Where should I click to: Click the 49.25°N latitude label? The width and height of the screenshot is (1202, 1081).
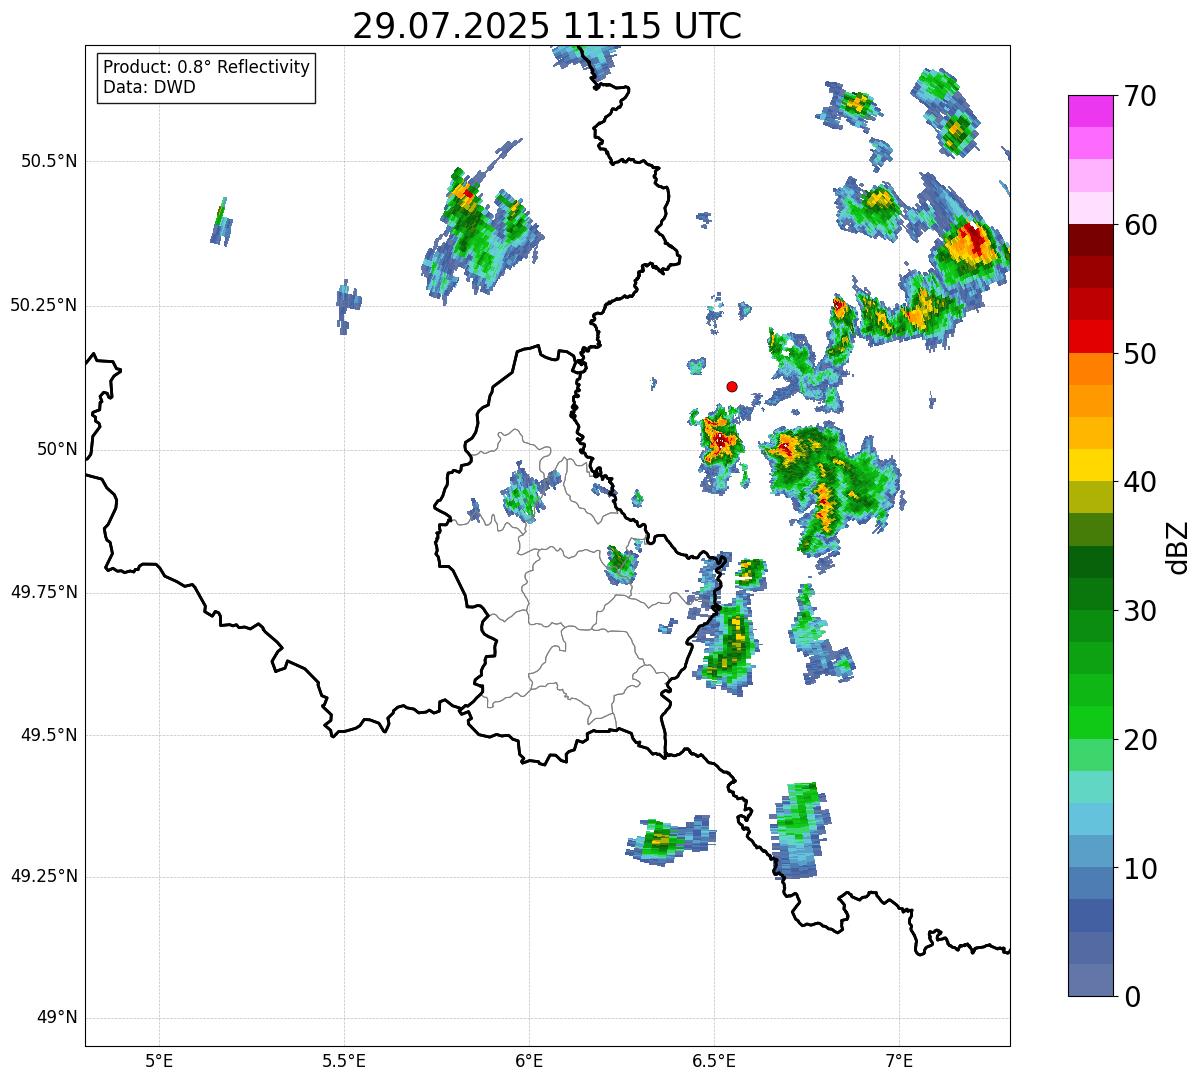(x=43, y=876)
